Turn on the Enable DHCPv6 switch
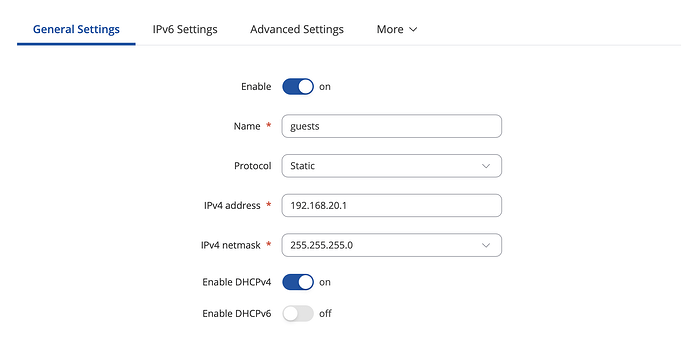 click(x=298, y=314)
